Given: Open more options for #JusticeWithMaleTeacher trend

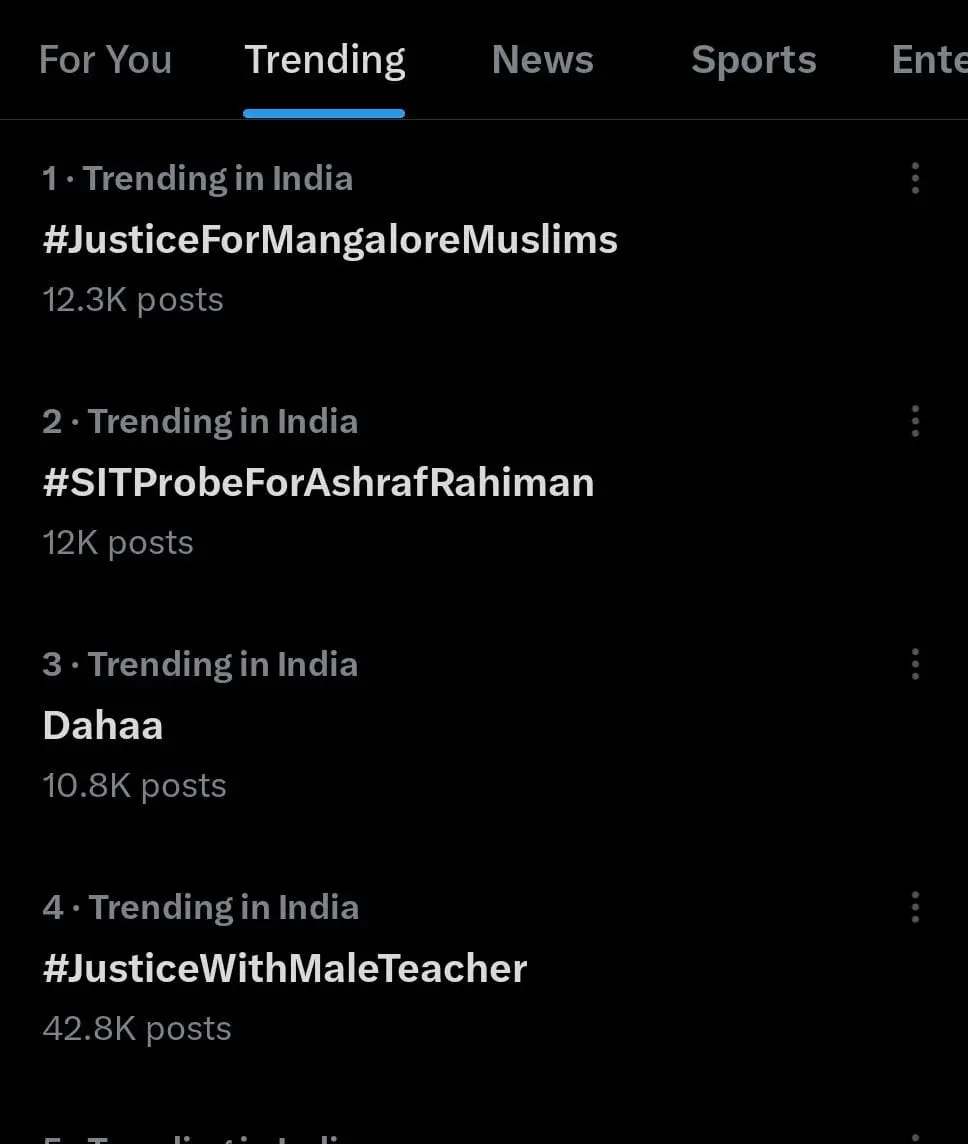Looking at the screenshot, I should pos(915,907).
